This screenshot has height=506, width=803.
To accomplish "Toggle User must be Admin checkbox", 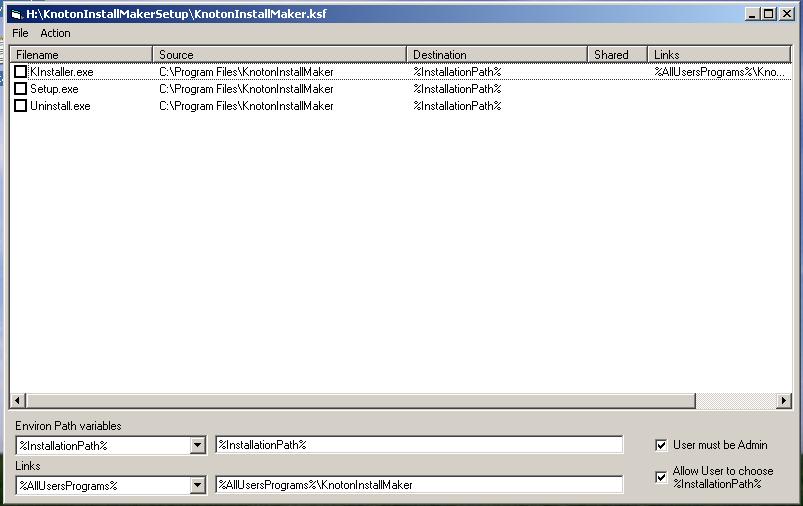I will coord(661,445).
